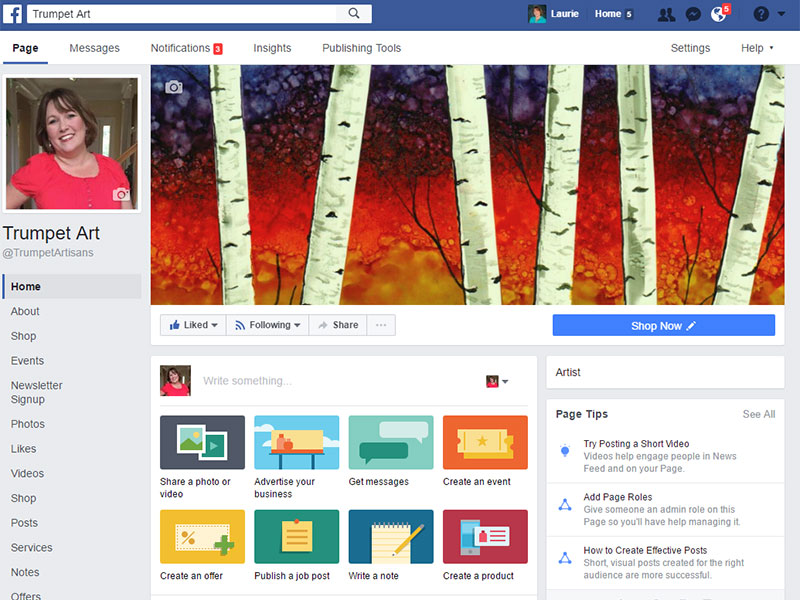Click the search magnifier icon
This screenshot has height=600, width=800.
pos(354,14)
